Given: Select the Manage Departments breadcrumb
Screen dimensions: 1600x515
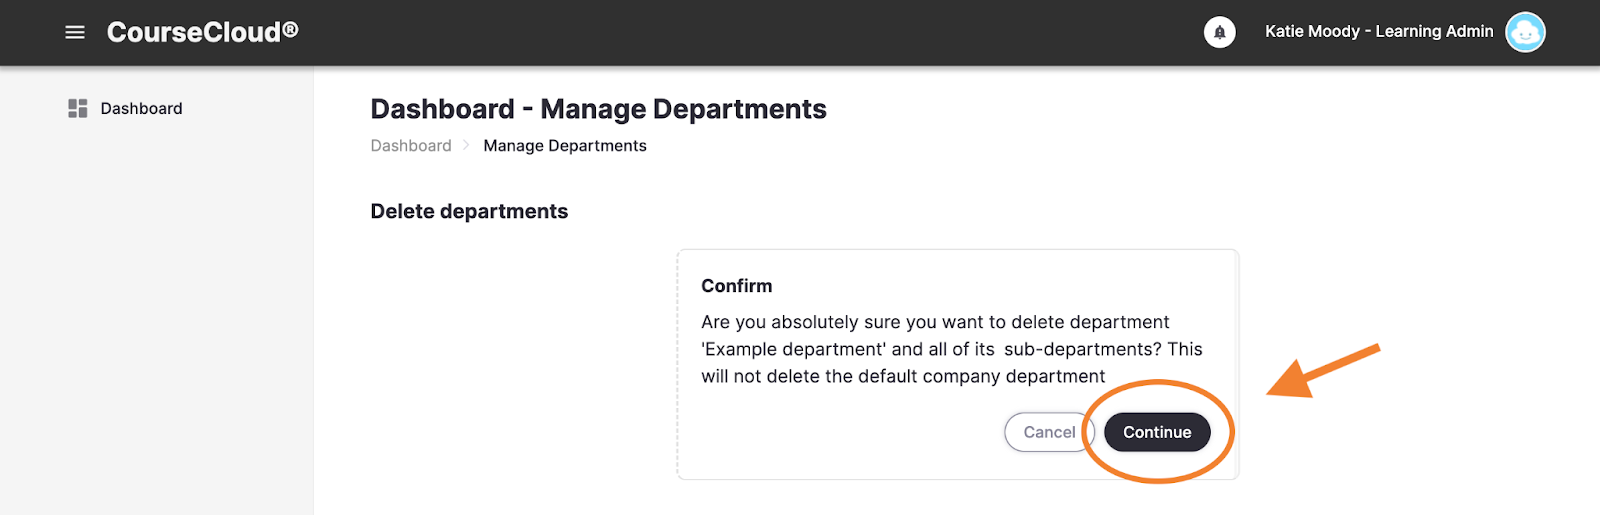Looking at the screenshot, I should click(565, 146).
